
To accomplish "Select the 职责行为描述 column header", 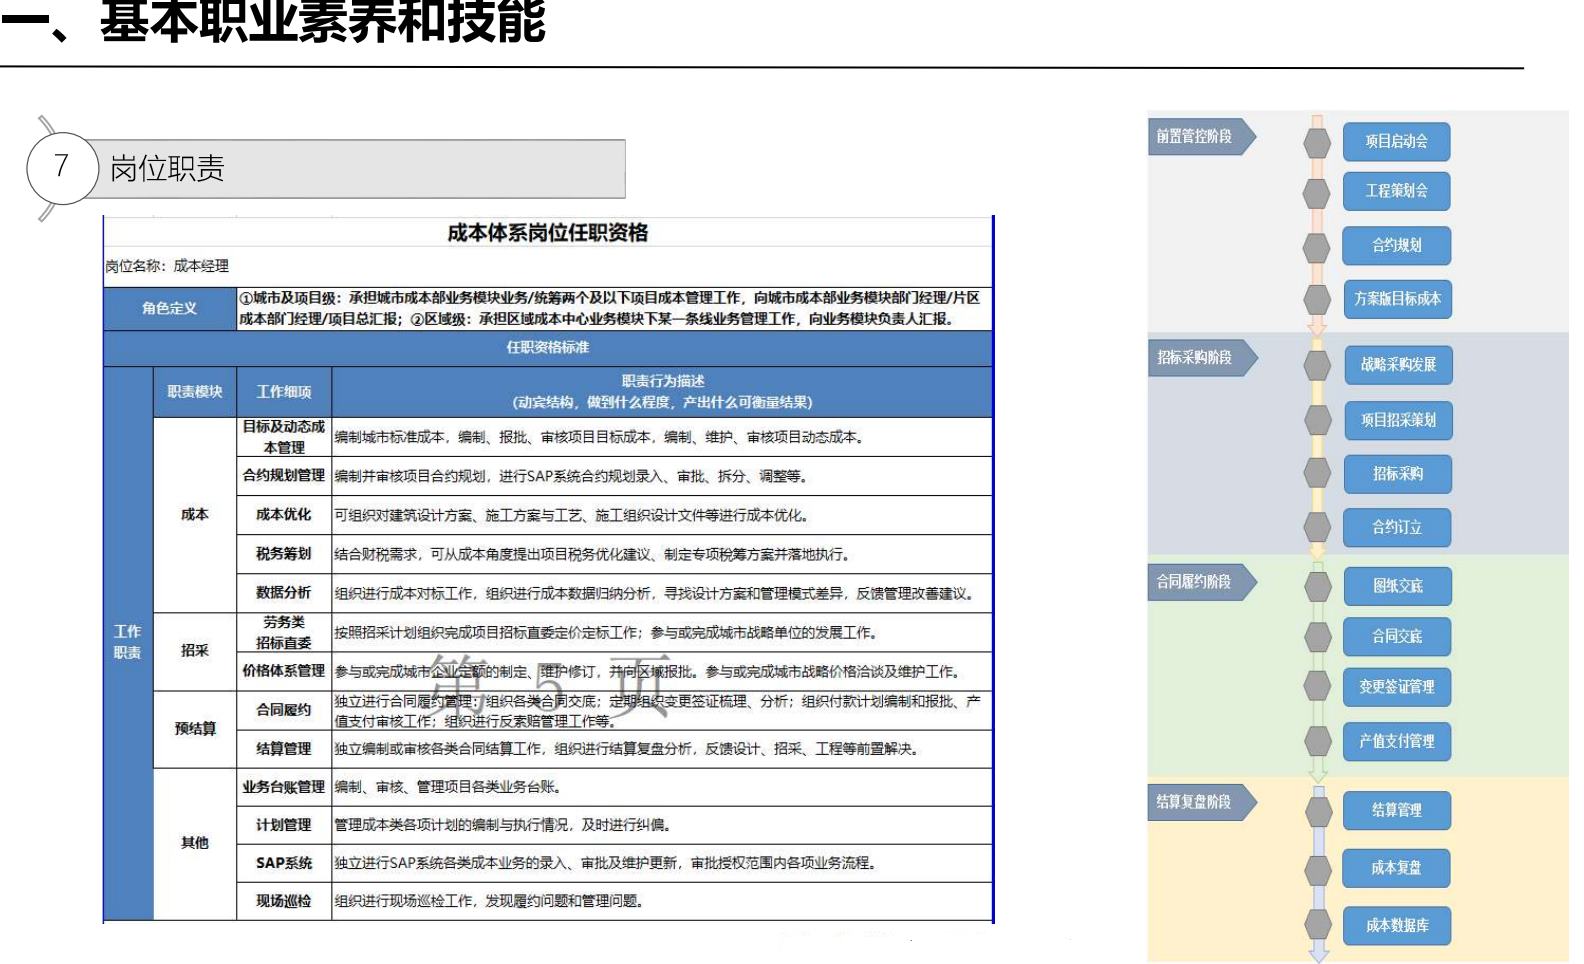I will pyautogui.click(x=662, y=392).
